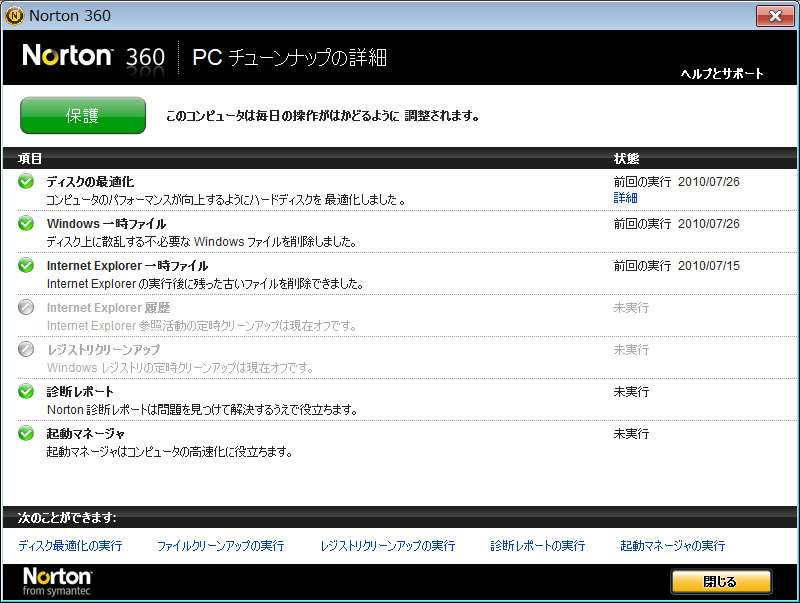Click the Norton 360 title bar icon
800x603 pixels.
coord(14,15)
